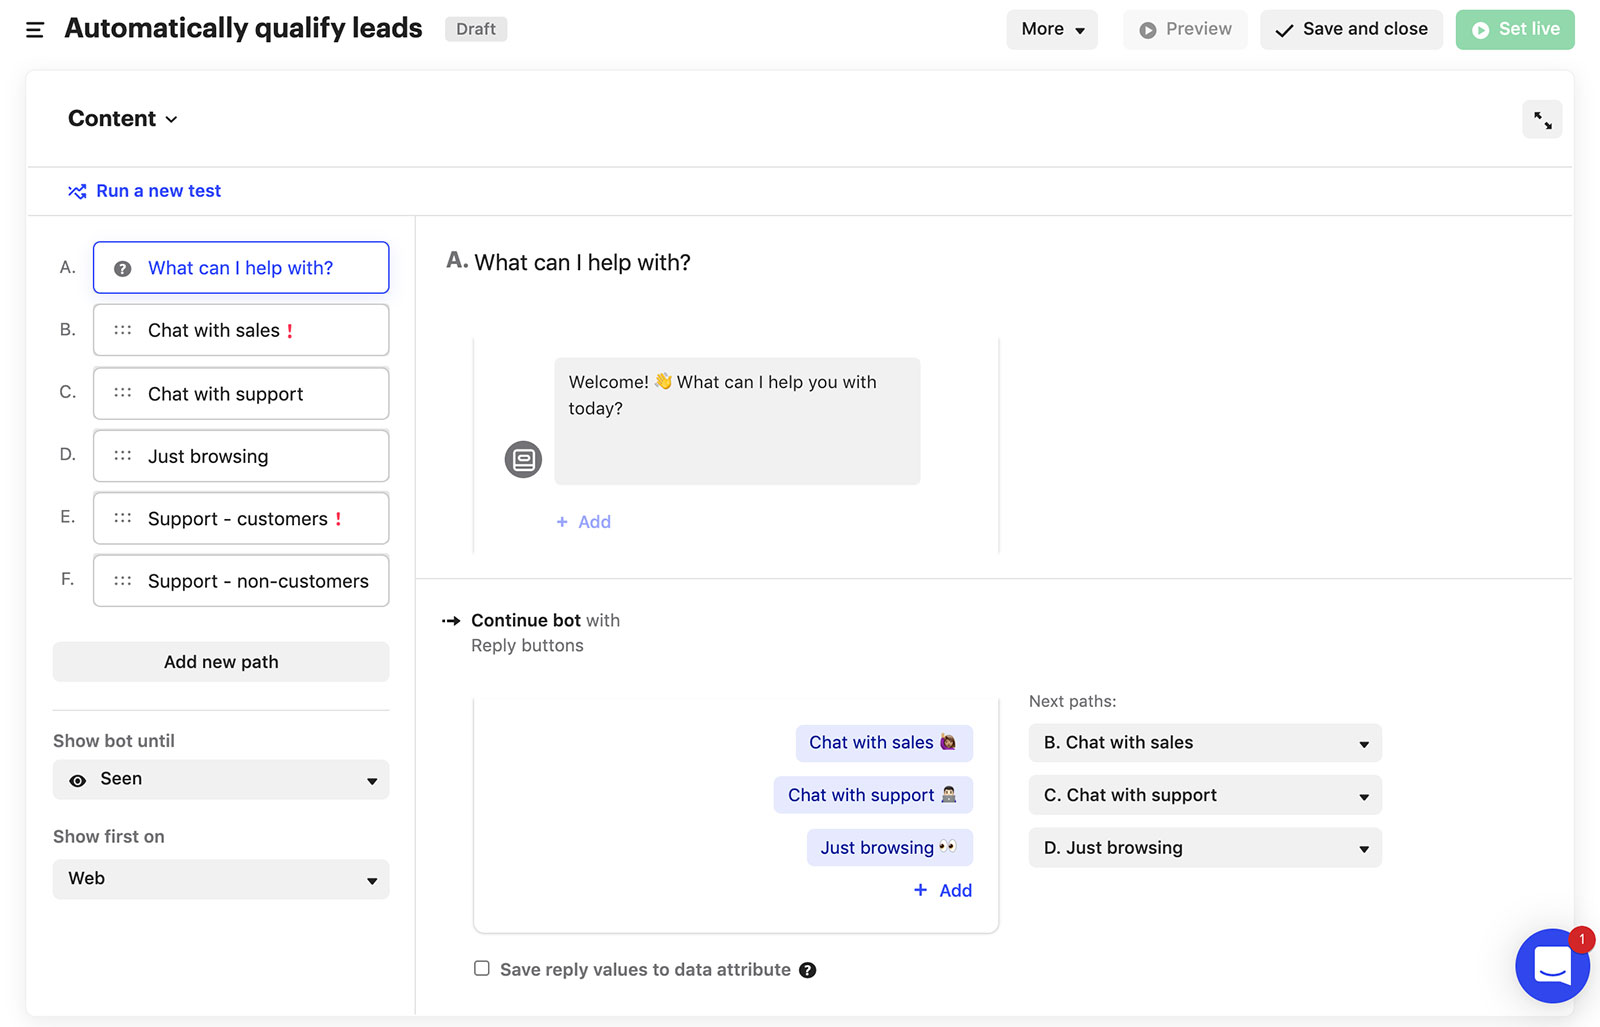This screenshot has width=1600, height=1027.
Task: Click Add new path button
Action: tap(221, 662)
